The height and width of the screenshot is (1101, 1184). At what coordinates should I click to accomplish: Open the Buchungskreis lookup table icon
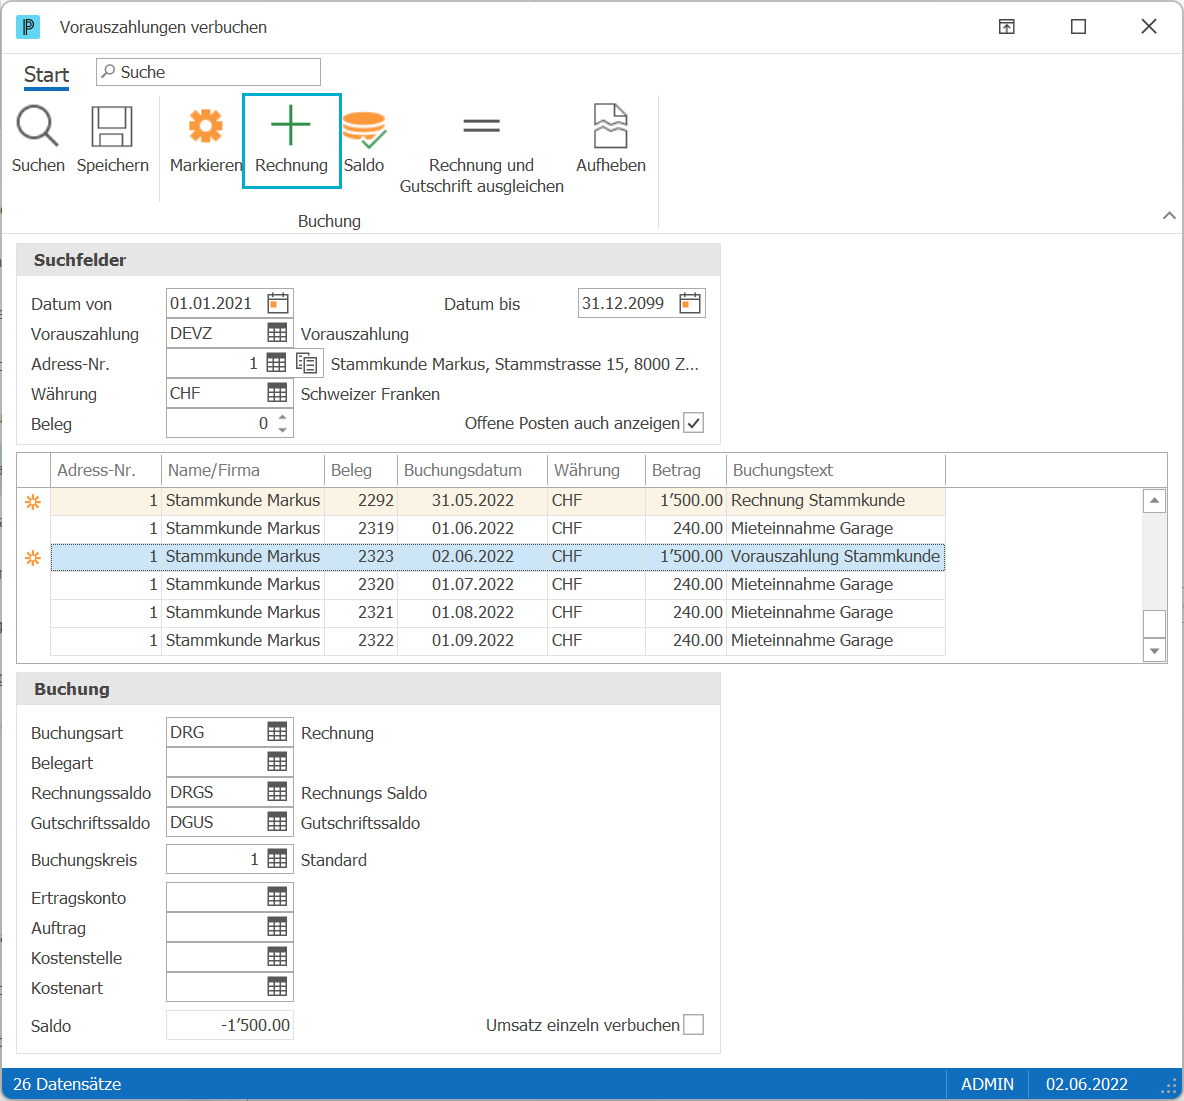[x=277, y=859]
